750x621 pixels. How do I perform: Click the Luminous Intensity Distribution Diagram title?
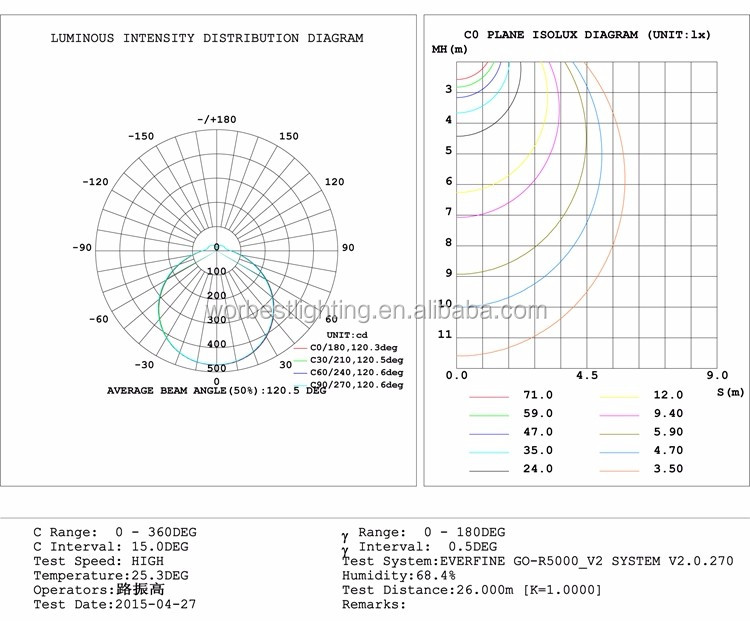coord(207,38)
